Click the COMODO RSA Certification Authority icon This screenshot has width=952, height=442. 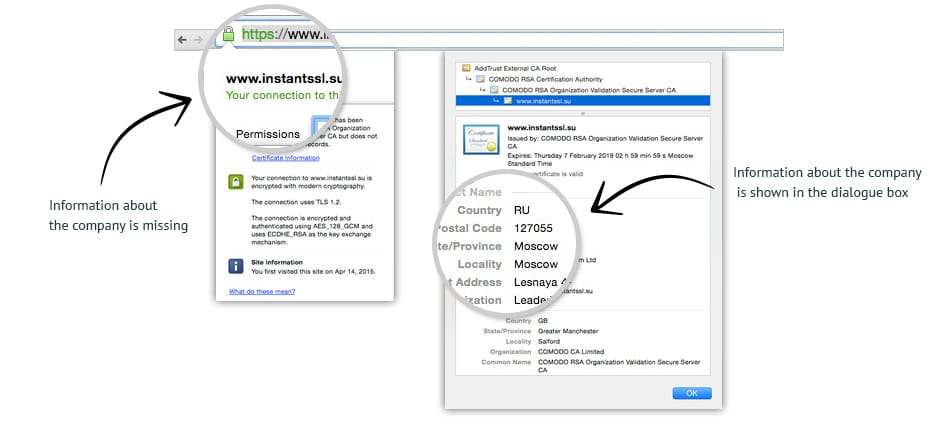480,78
